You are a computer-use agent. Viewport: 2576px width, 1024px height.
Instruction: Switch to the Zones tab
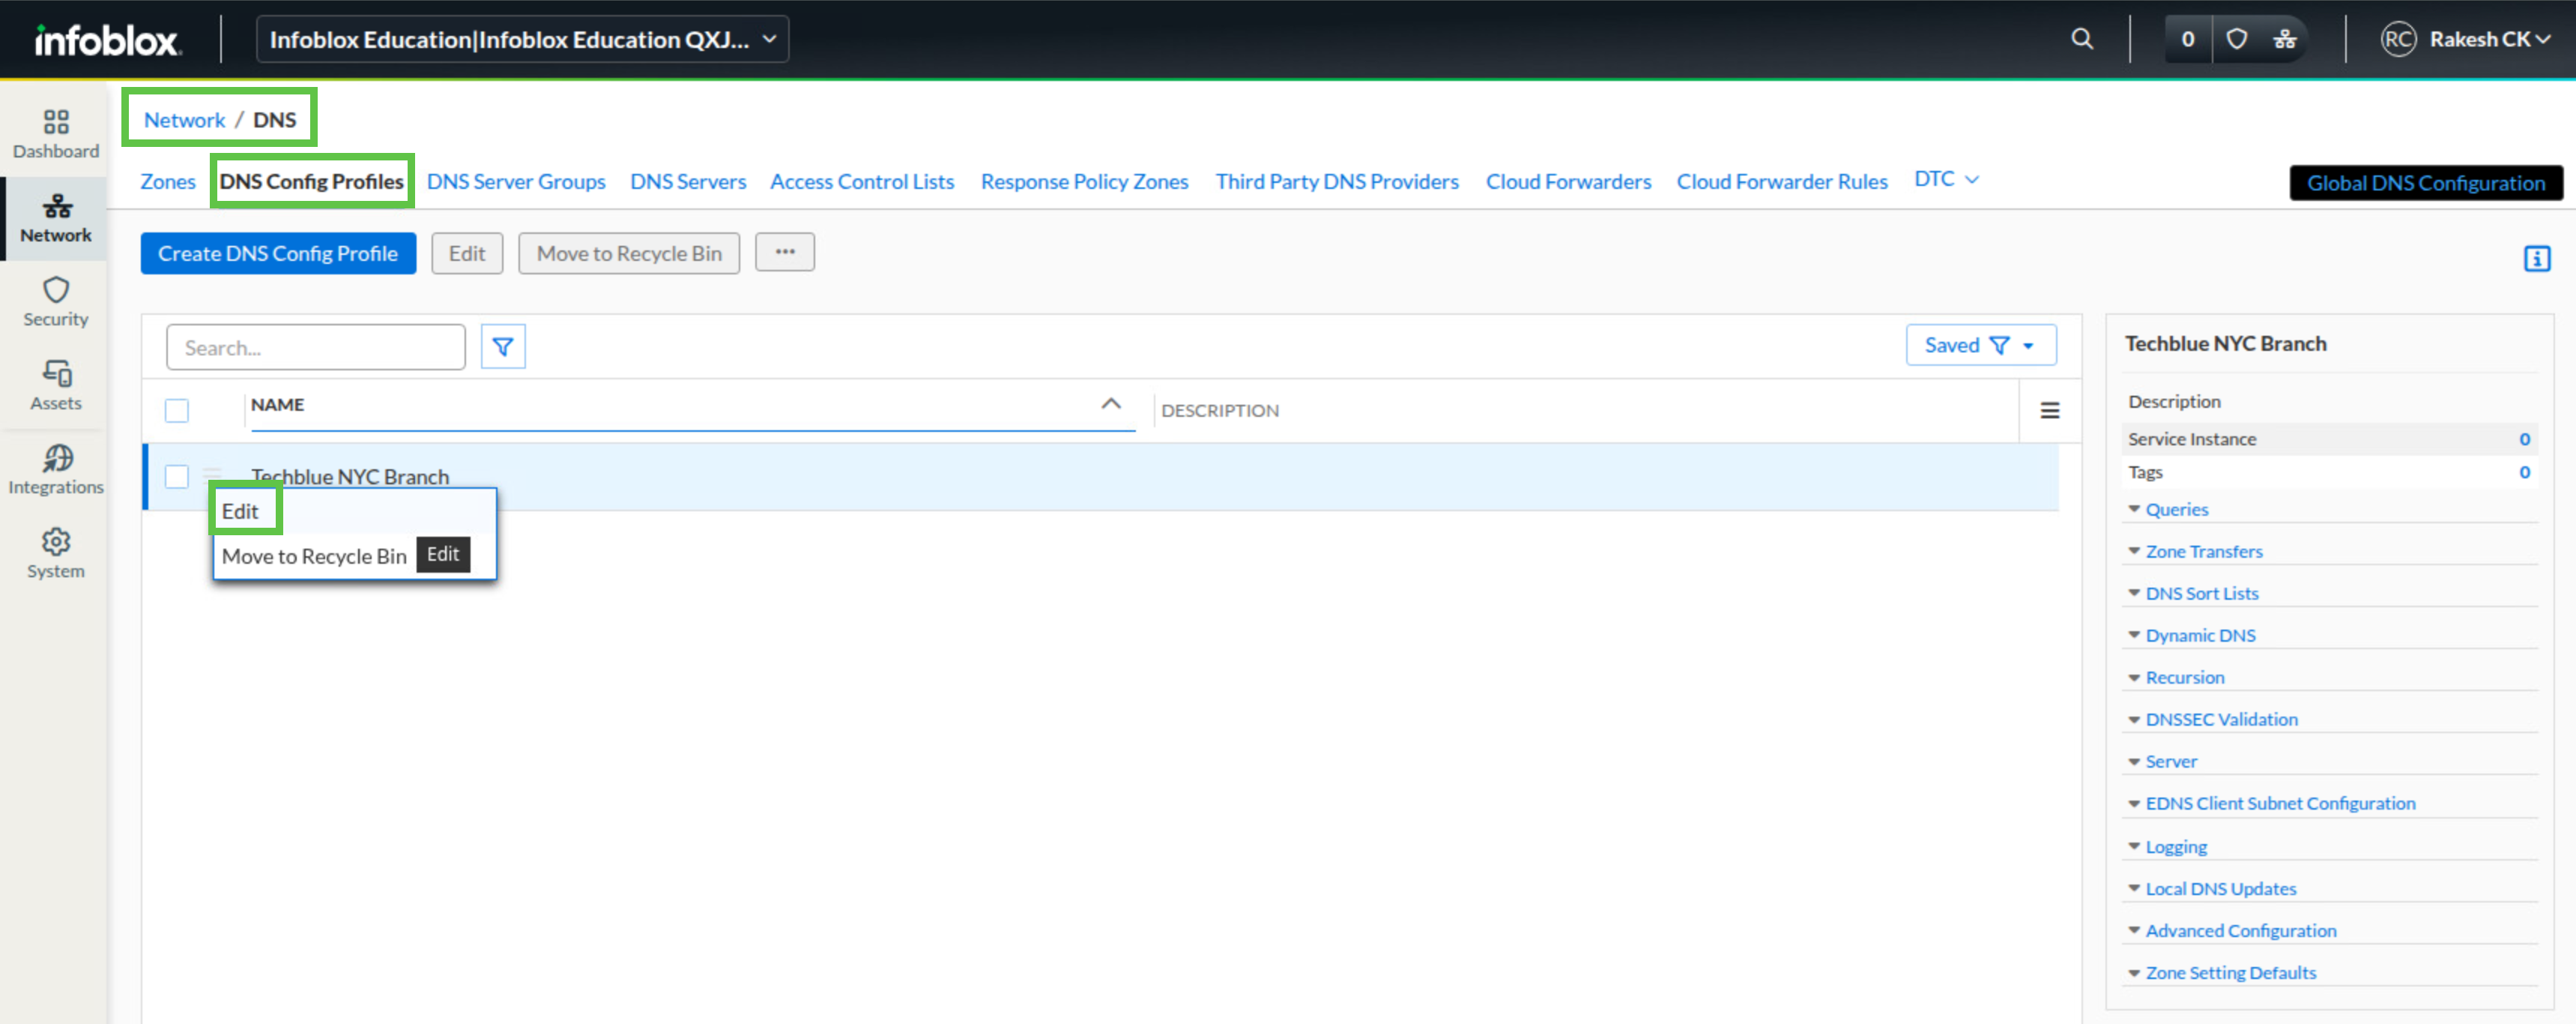168,181
